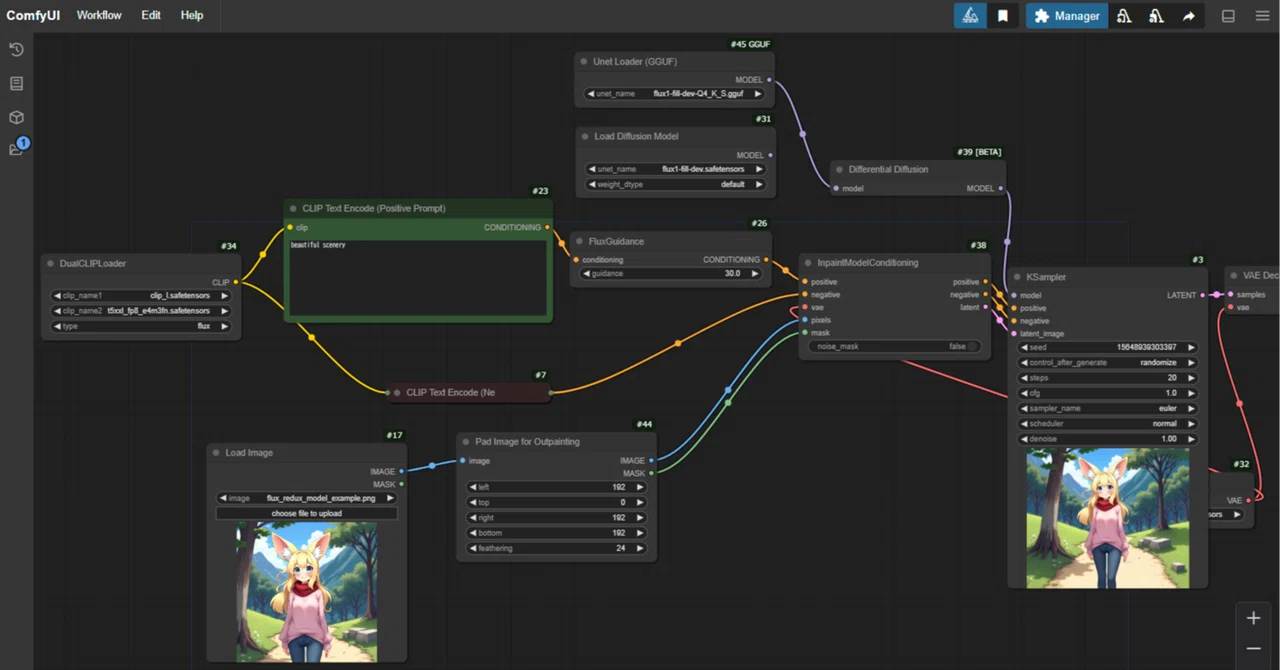The width and height of the screenshot is (1280, 670).
Task: Collapse the DualCLIPLoader node dot
Action: tap(50, 264)
